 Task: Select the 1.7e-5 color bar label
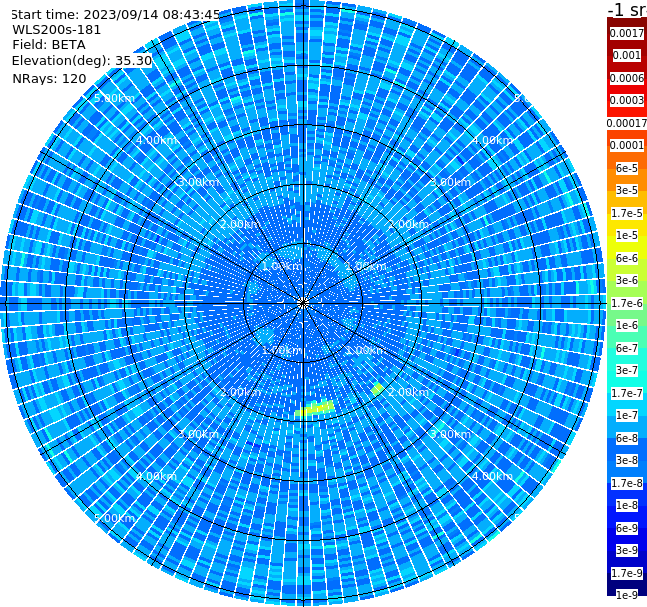click(x=627, y=213)
